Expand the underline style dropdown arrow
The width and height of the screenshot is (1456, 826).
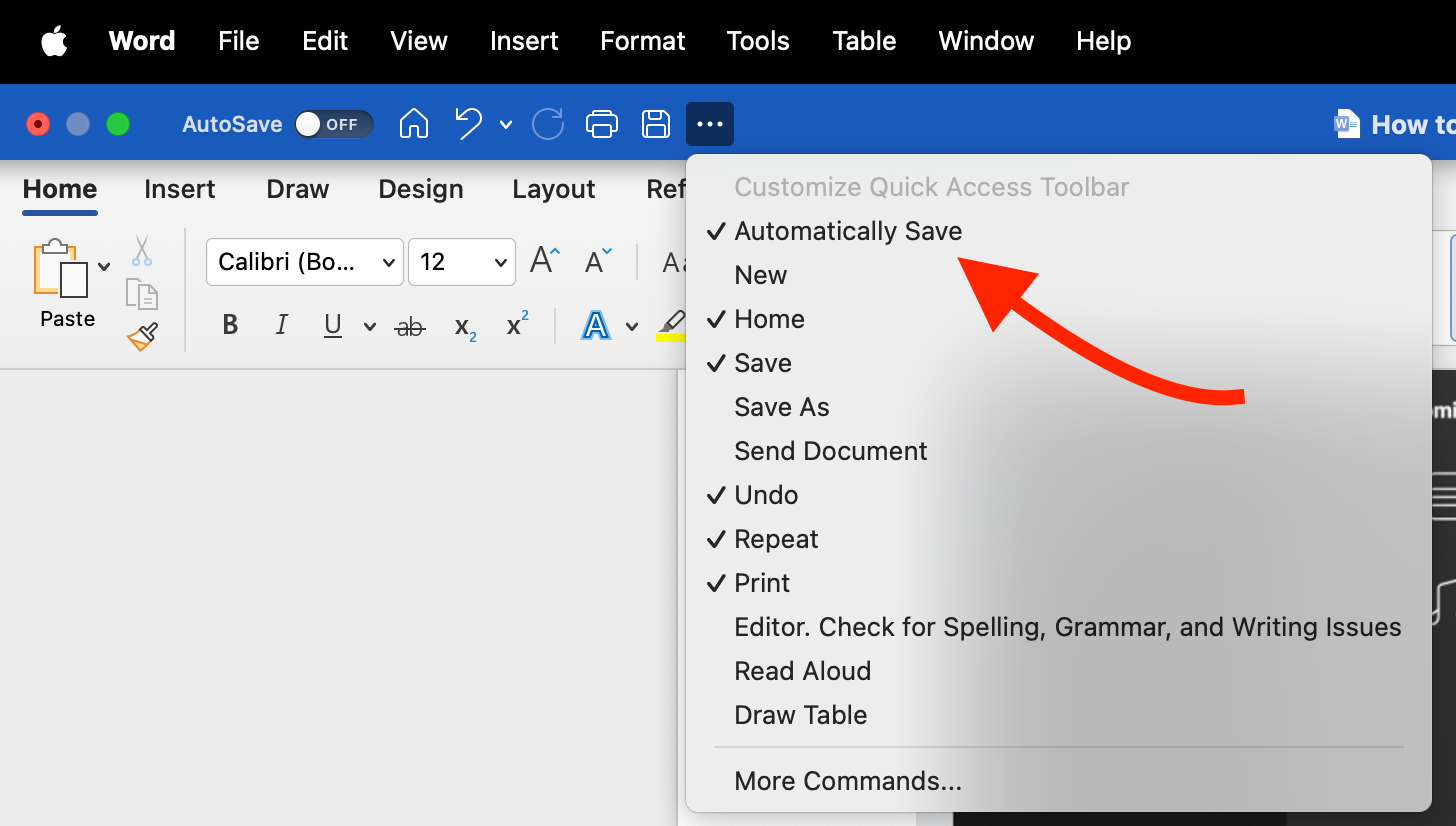point(370,326)
